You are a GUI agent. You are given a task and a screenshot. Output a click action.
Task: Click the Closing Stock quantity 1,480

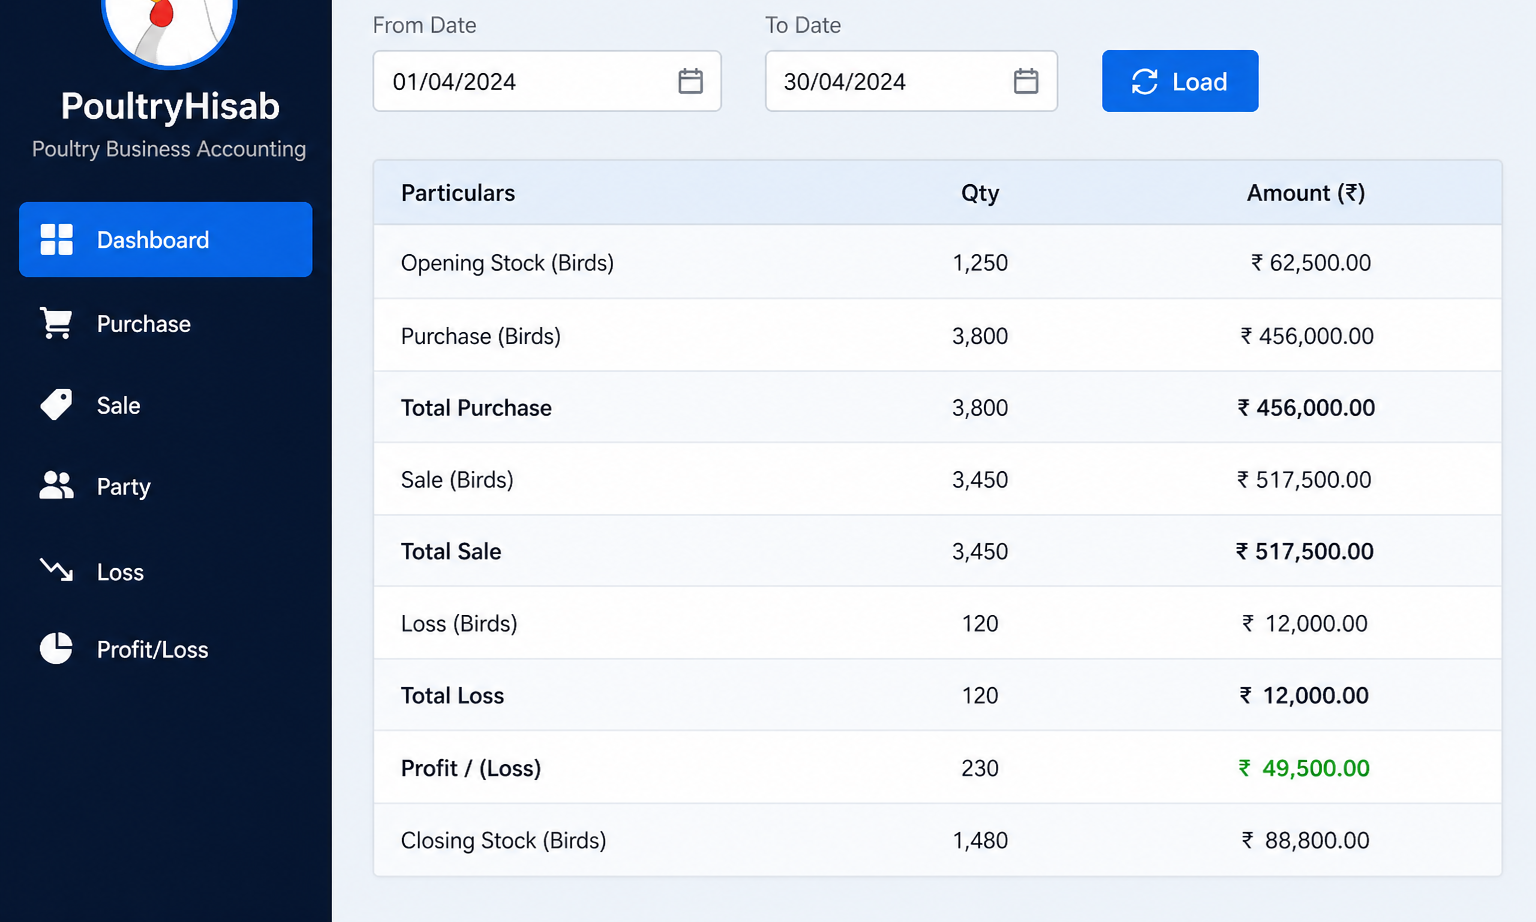pyautogui.click(x=980, y=840)
